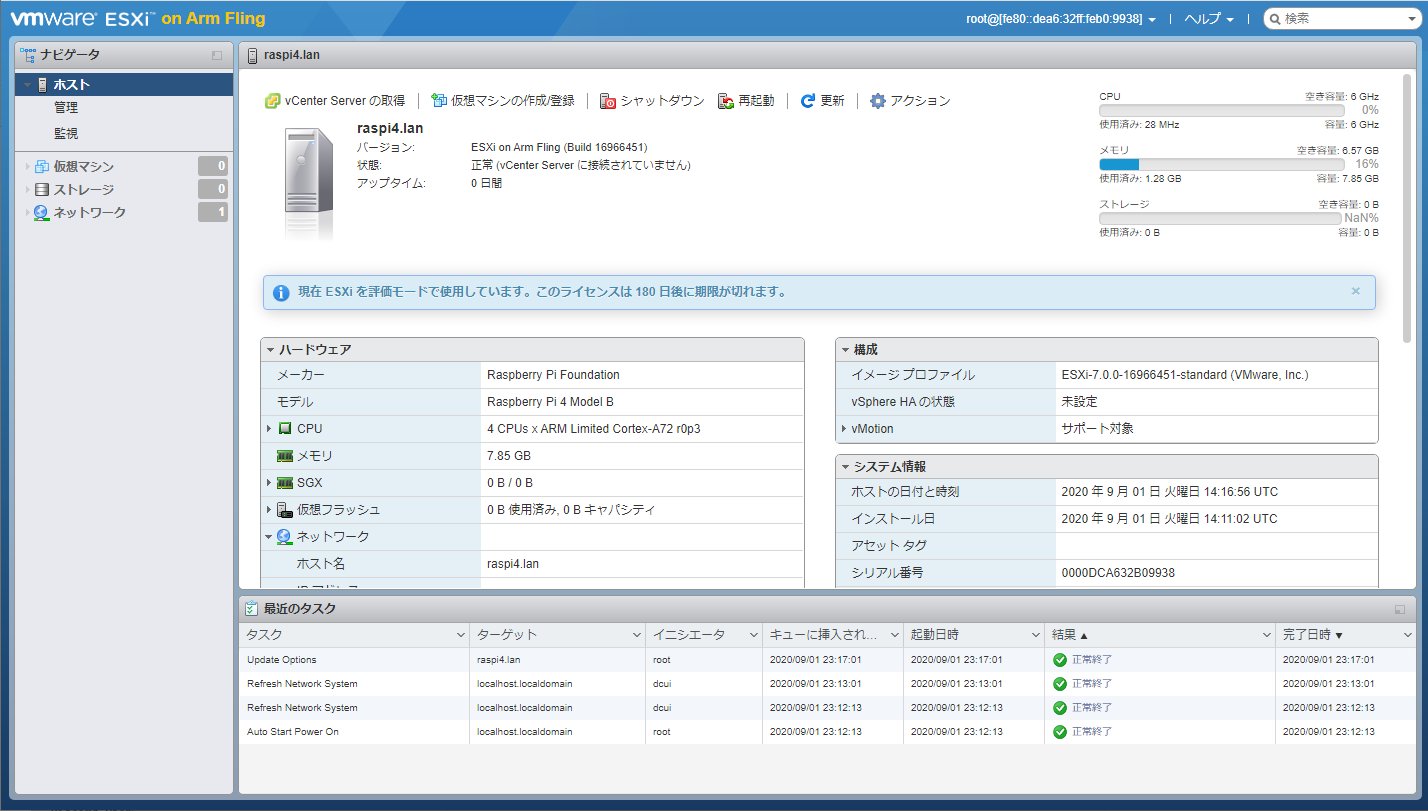
Task: Click the network globe icon in navigator
Action: 41,213
